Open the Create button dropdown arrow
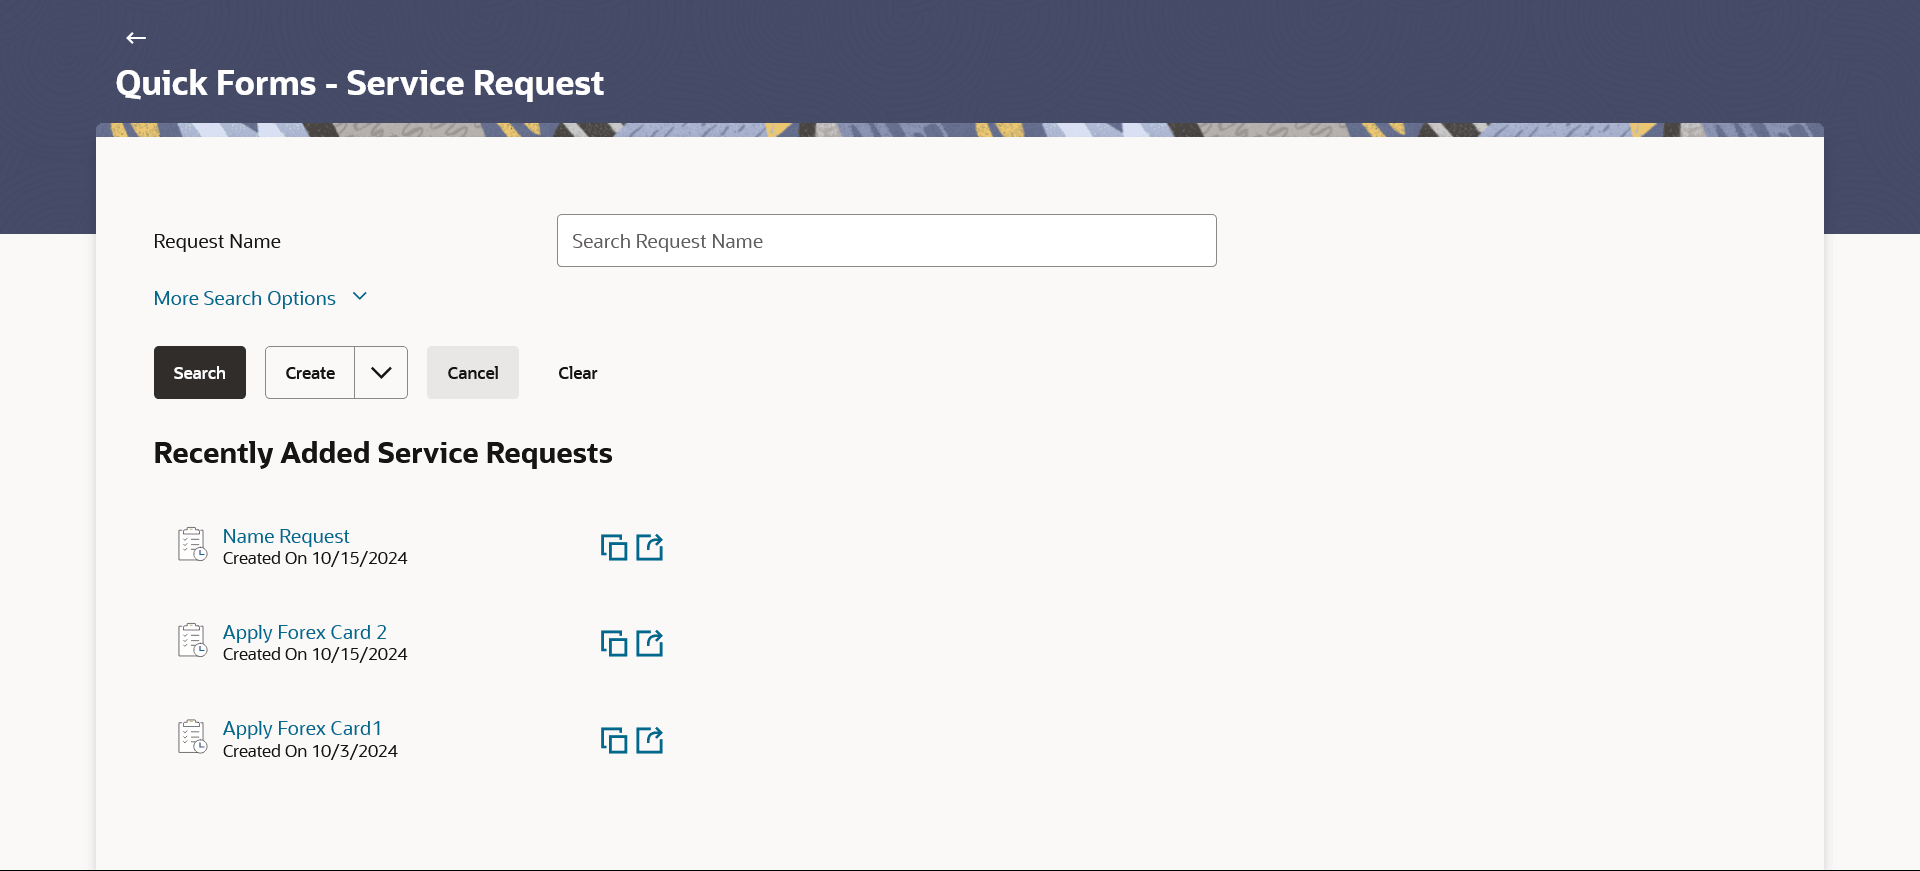The width and height of the screenshot is (1920, 871). pyautogui.click(x=381, y=373)
